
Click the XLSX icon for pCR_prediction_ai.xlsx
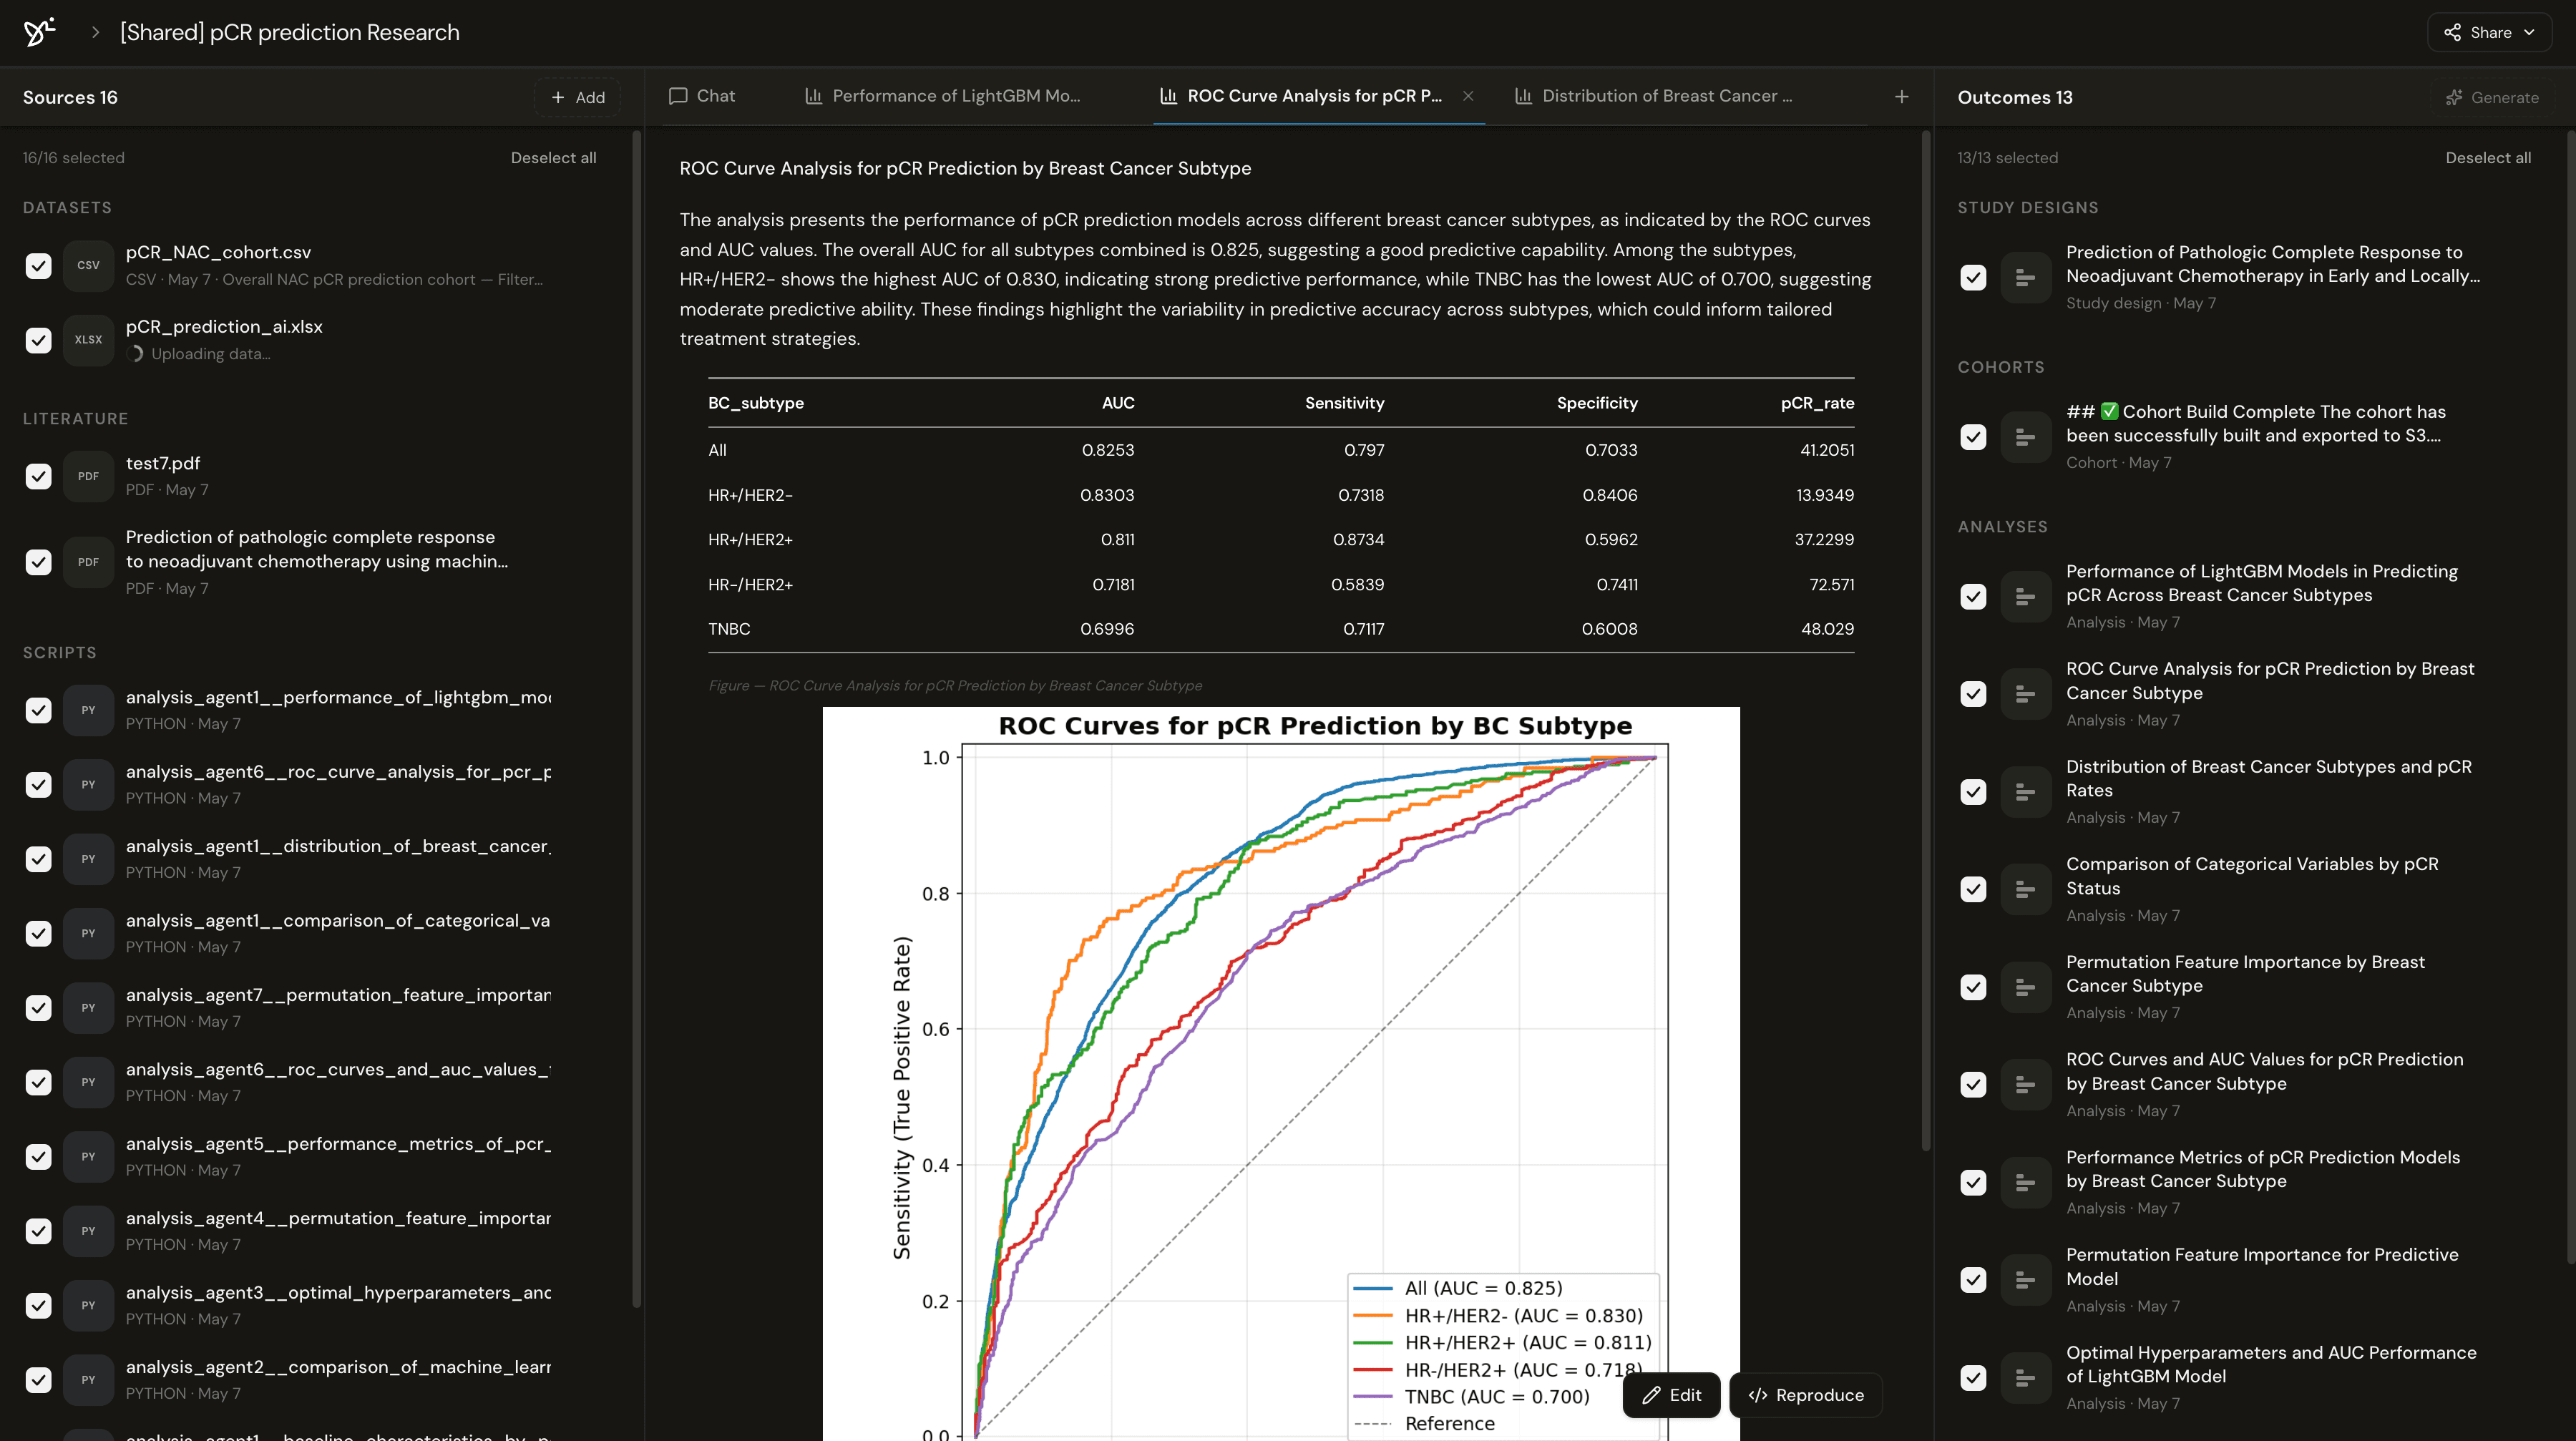pos(88,340)
